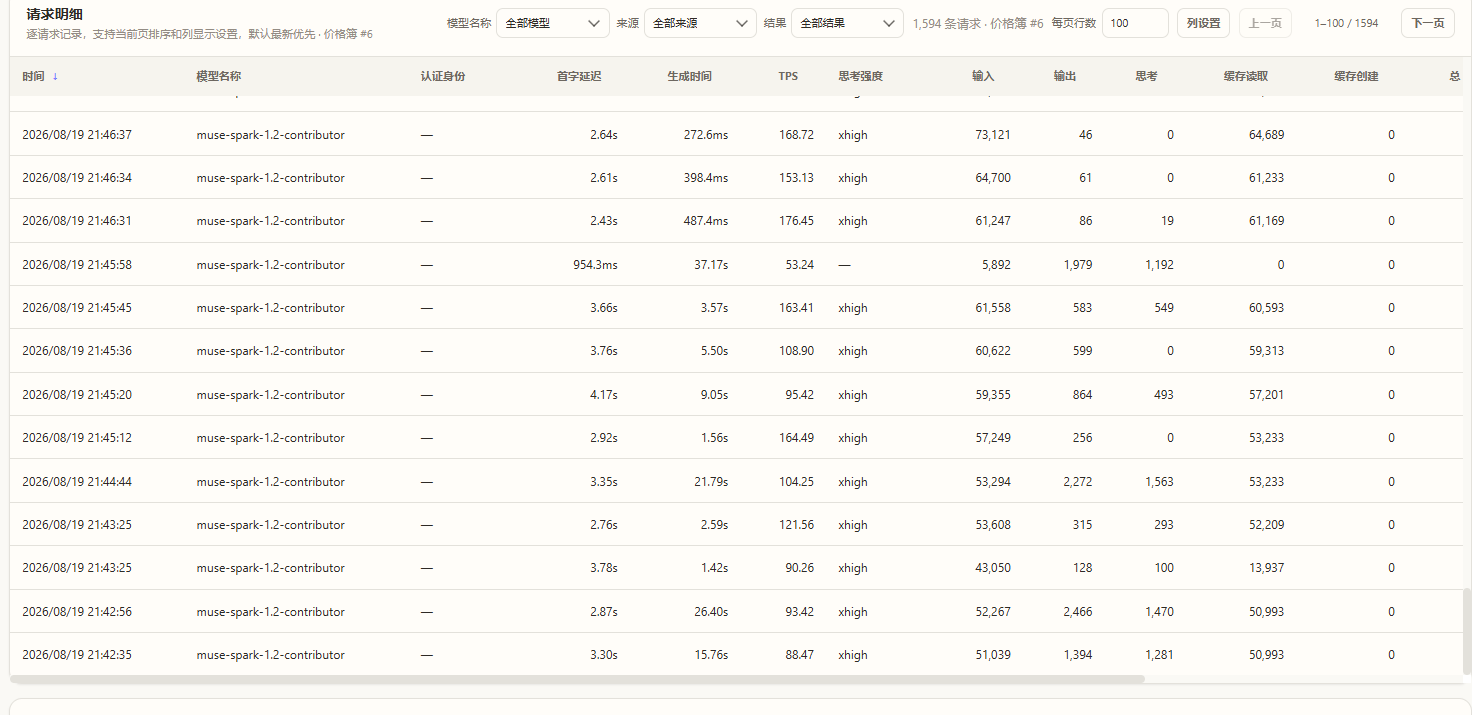Click the input value 43,050
The height and width of the screenshot is (715, 1472).
point(993,568)
